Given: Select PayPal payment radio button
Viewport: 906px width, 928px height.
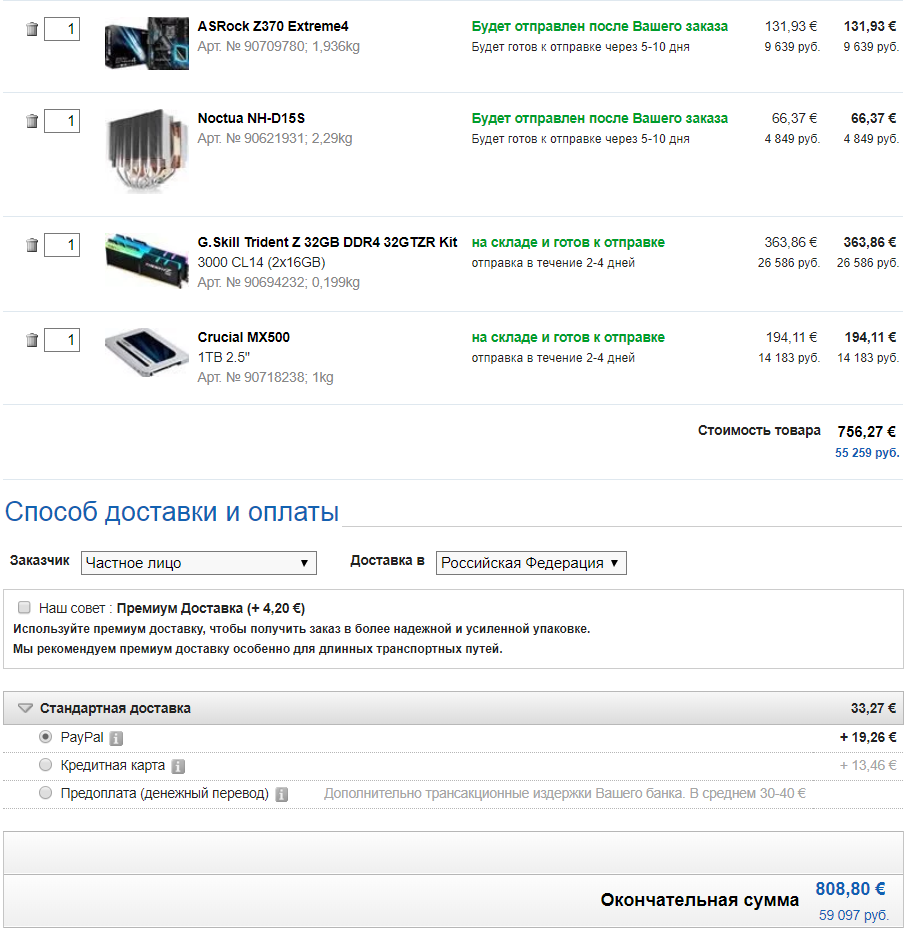Looking at the screenshot, I should (45, 737).
